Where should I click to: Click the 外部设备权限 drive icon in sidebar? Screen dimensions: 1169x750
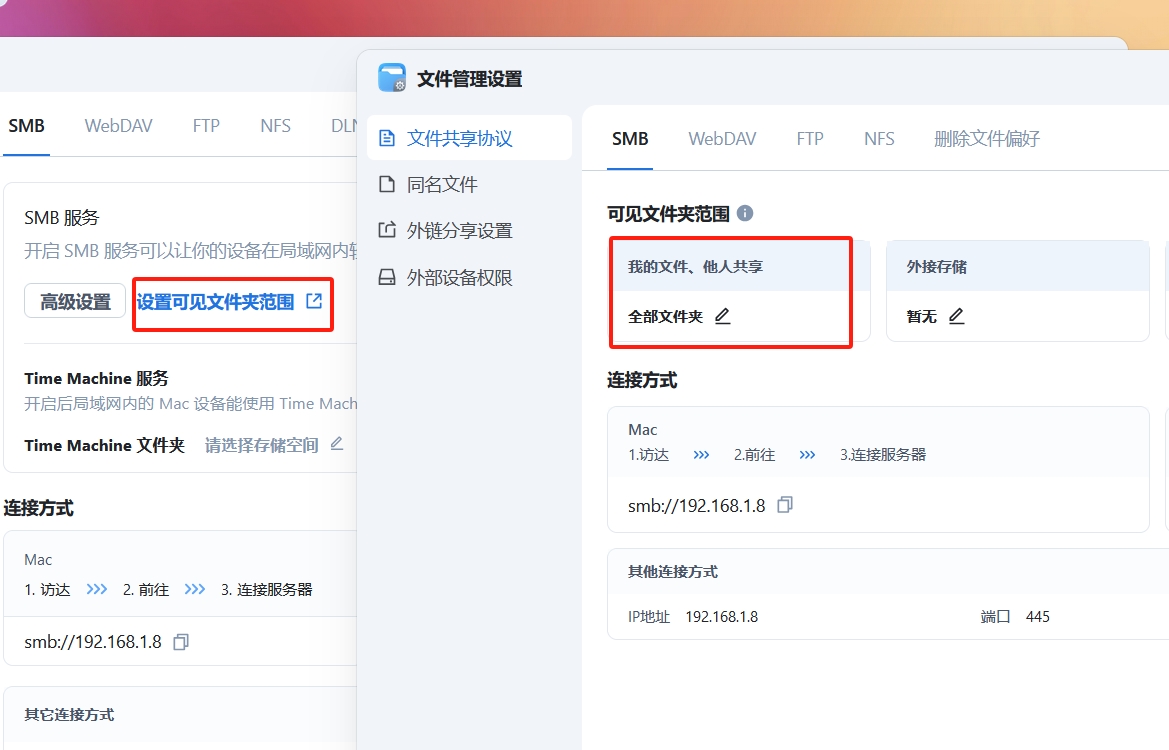click(x=387, y=277)
